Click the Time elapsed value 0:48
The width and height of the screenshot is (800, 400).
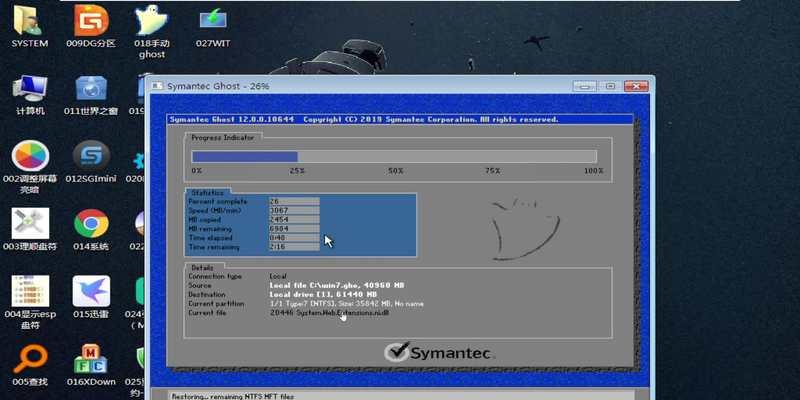point(294,238)
